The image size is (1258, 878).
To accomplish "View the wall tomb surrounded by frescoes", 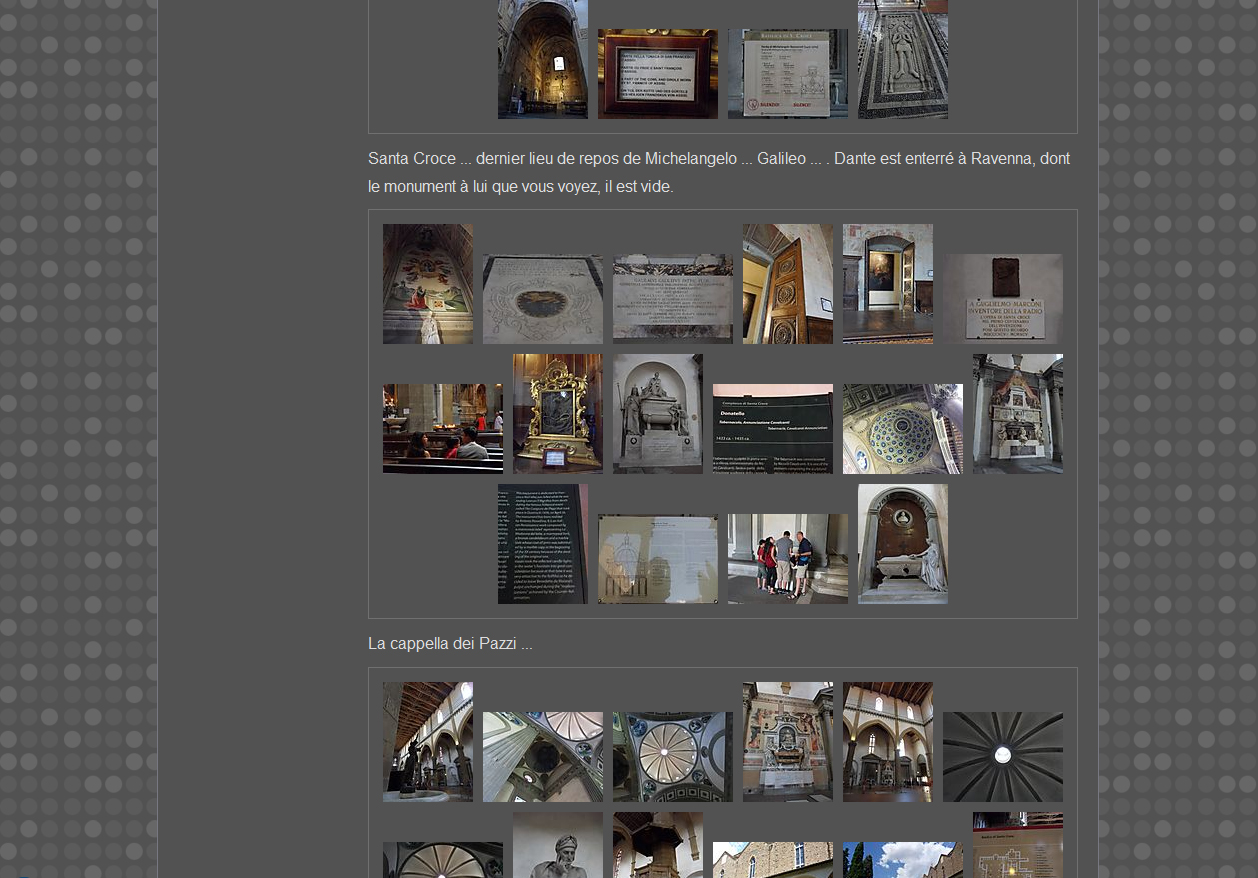I will pos(787,741).
